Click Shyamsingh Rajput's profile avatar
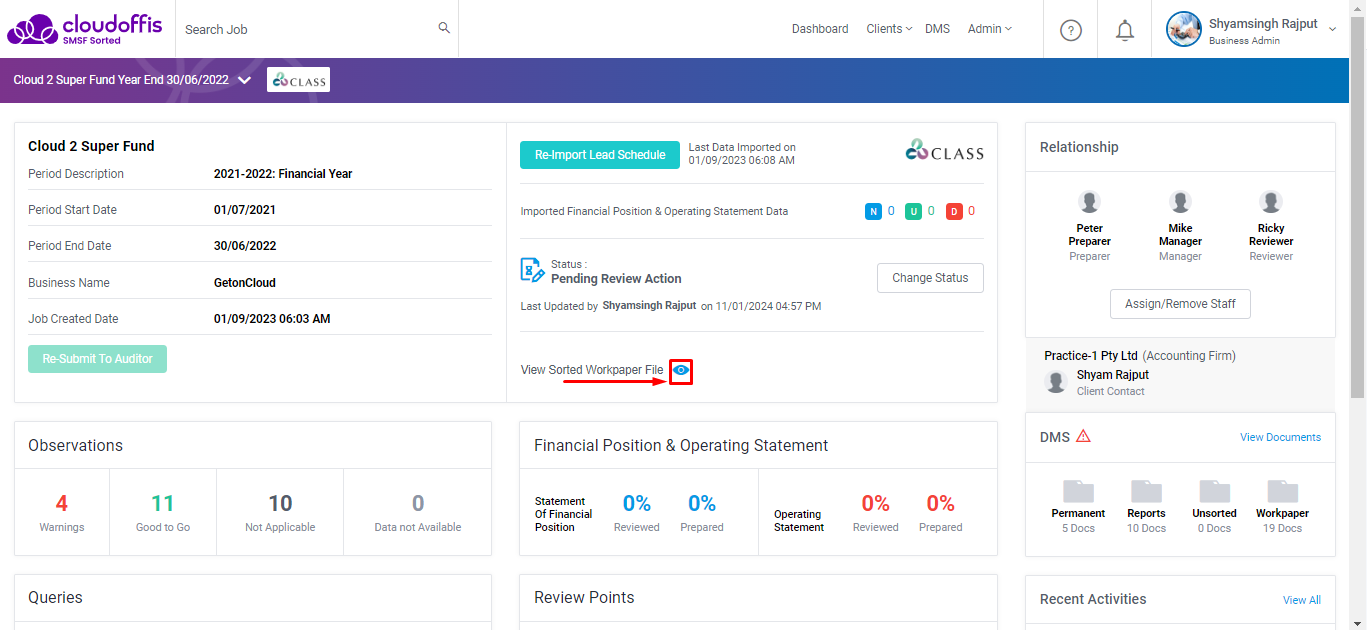Viewport: 1367px width, 630px height. point(1184,29)
